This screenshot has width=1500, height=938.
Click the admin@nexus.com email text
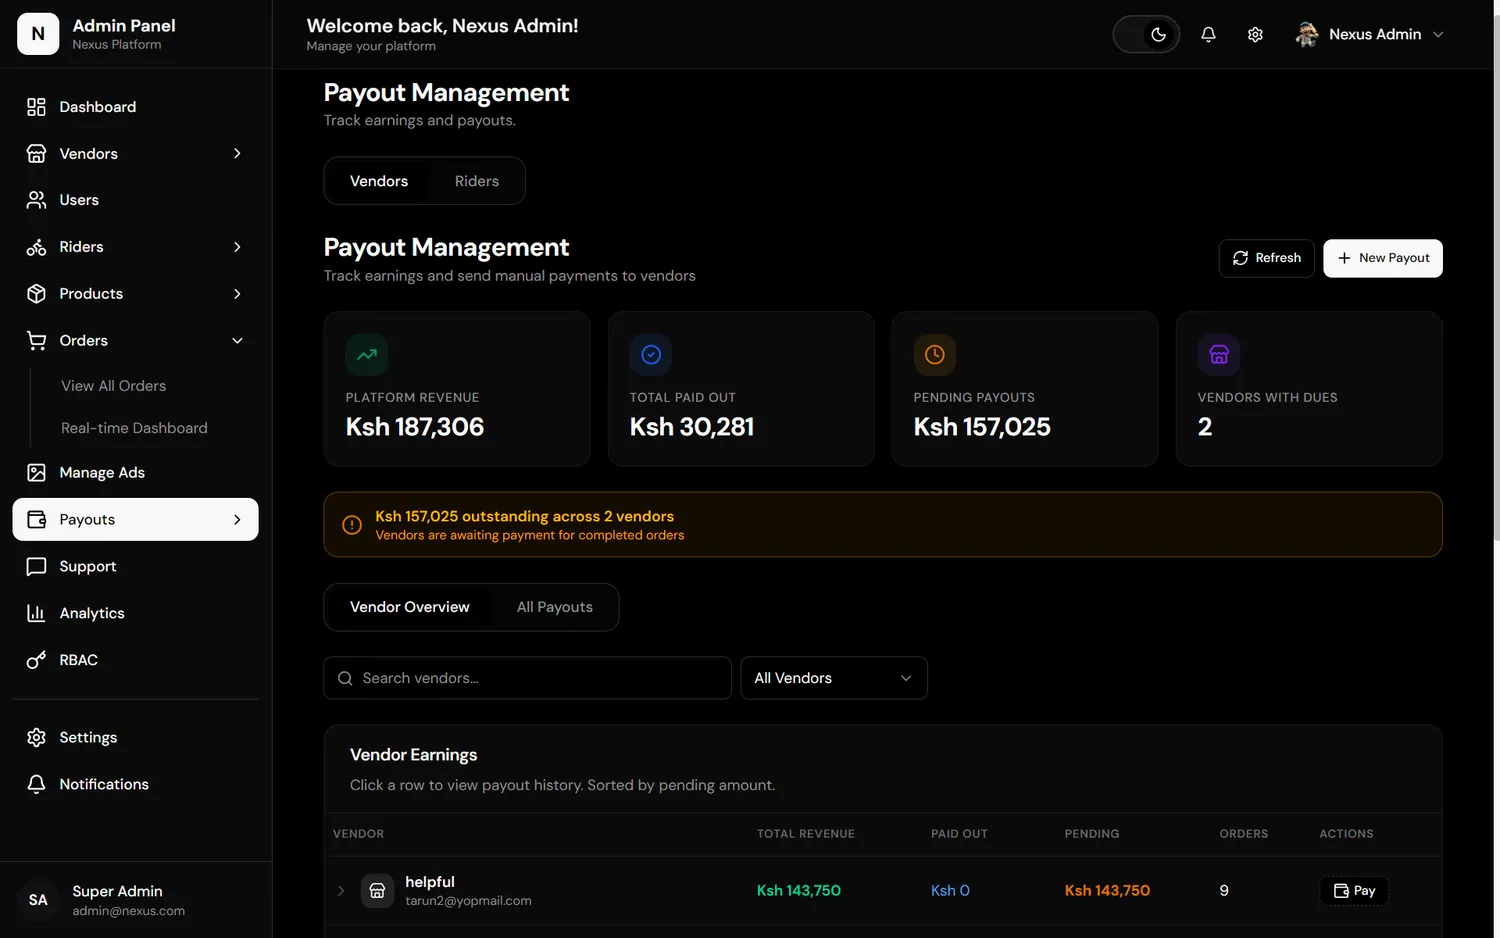128,911
